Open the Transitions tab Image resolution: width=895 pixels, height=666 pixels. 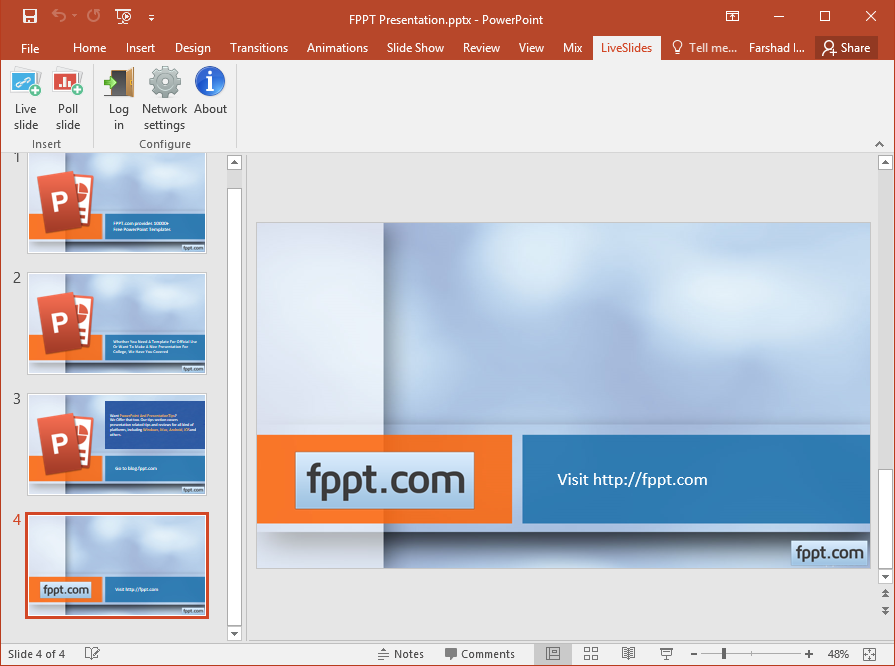[x=258, y=48]
